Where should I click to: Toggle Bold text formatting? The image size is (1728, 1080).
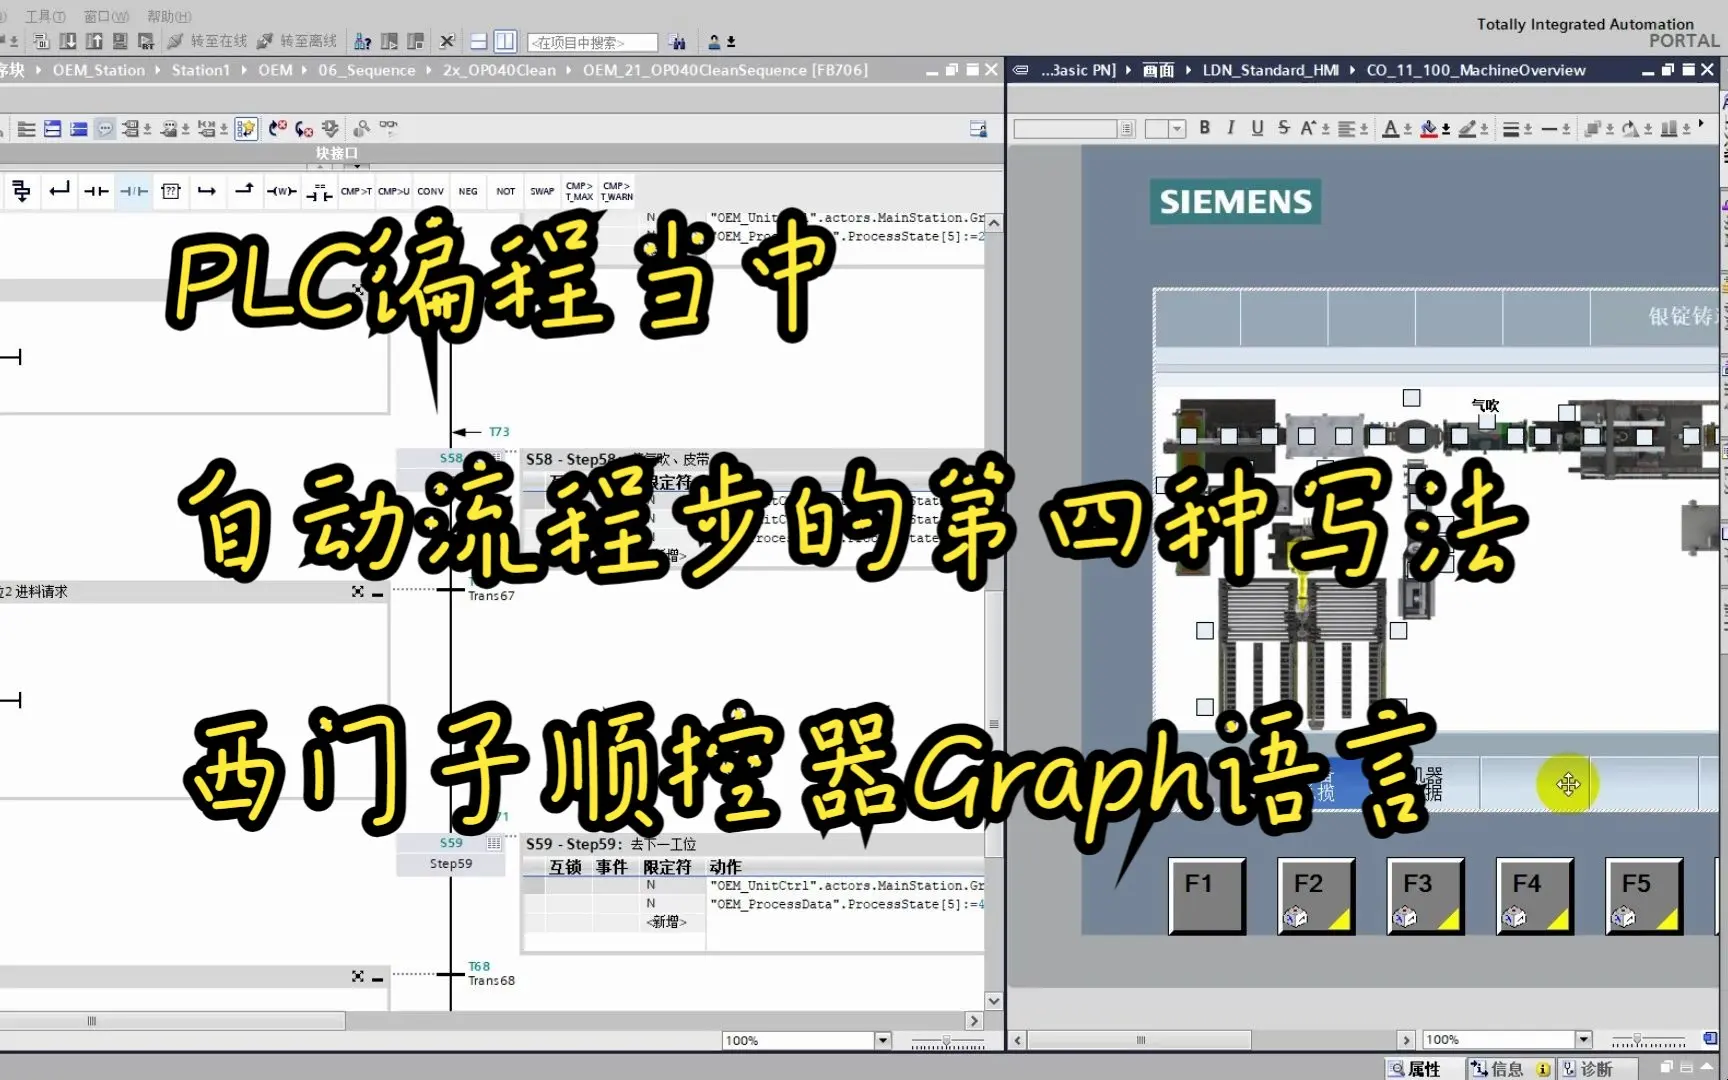tap(1205, 128)
